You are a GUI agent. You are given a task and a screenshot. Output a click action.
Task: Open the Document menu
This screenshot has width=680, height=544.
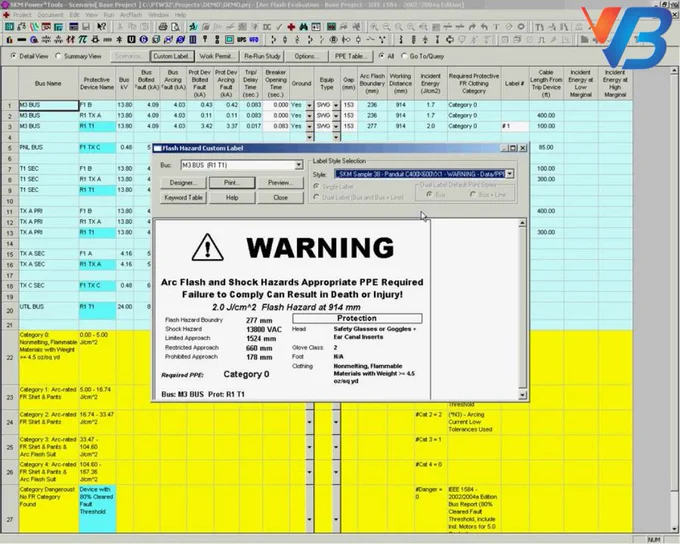tap(50, 15)
